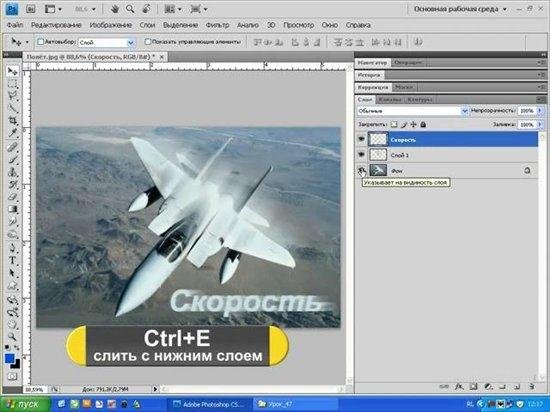
Task: Open the Непрозрачность slider arrow
Action: pos(539,111)
